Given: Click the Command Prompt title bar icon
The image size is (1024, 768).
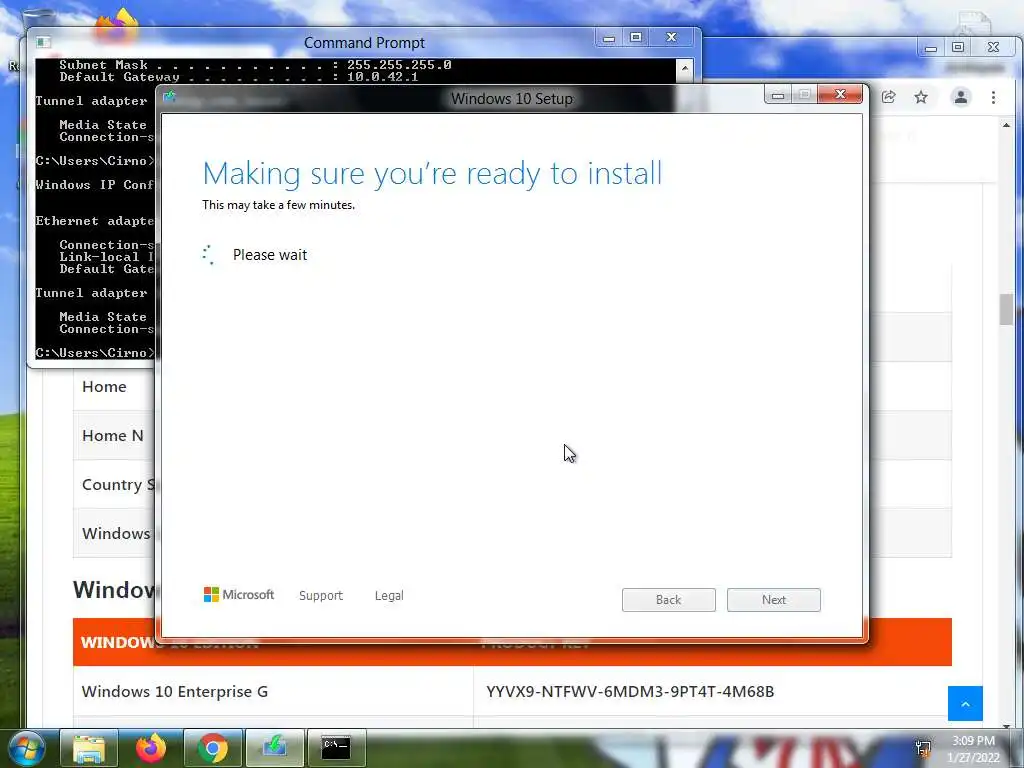Looking at the screenshot, I should click(43, 42).
